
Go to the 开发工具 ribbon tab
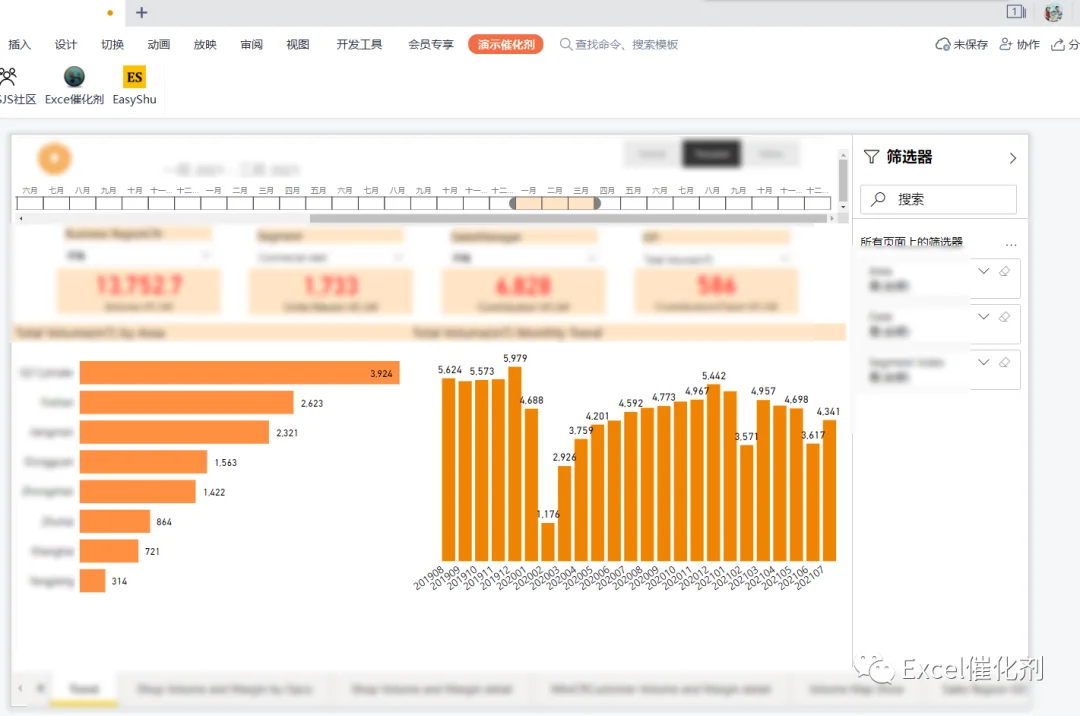[359, 45]
